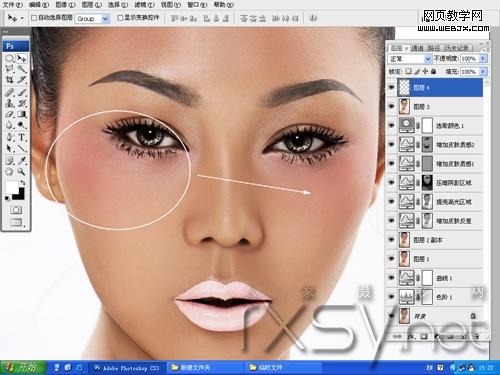Enable the auto-select layer checkbox
500x375 pixels.
tap(34, 18)
